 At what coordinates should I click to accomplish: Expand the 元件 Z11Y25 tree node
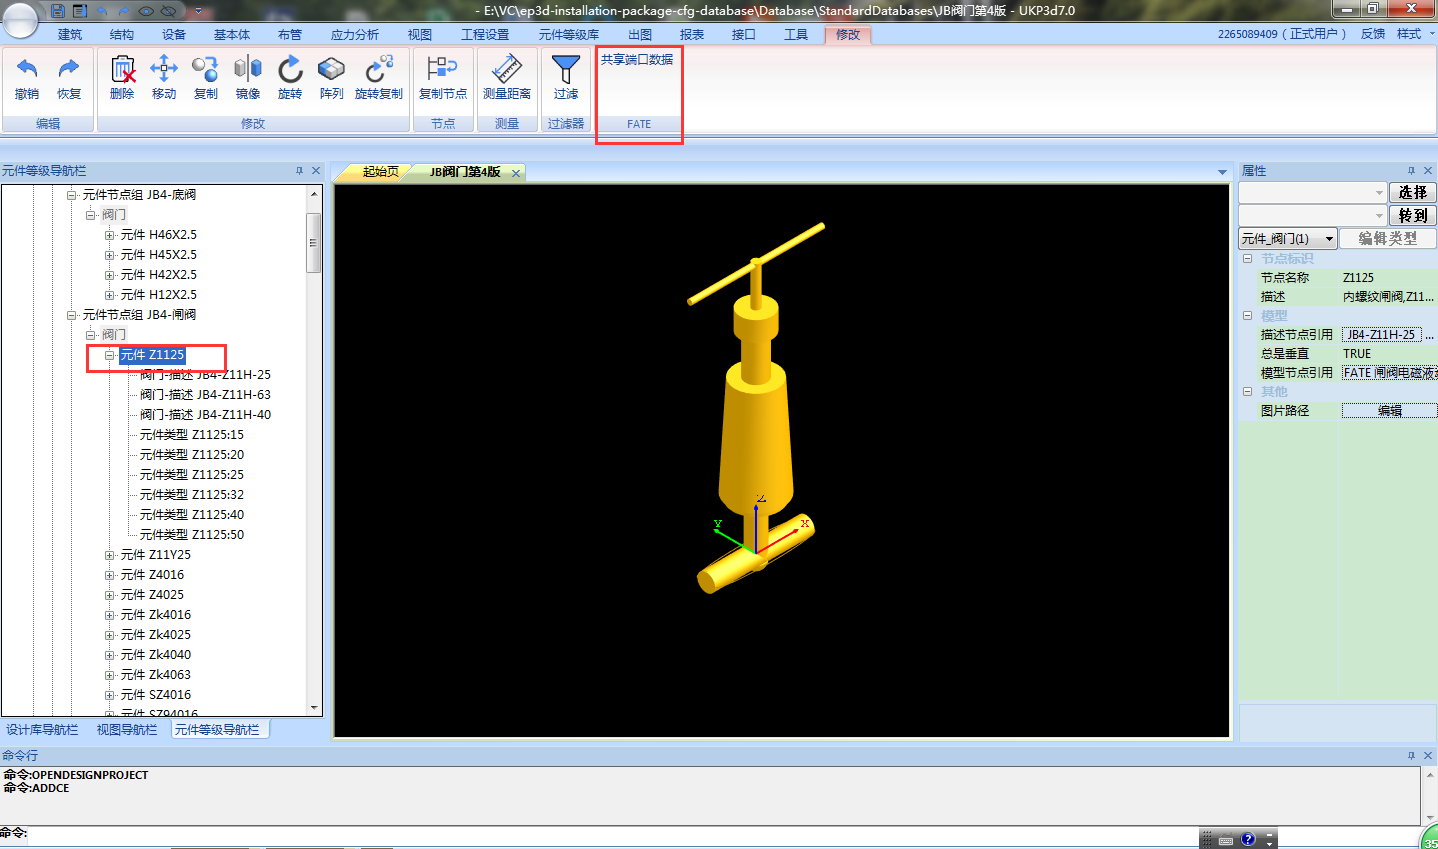tap(109, 555)
